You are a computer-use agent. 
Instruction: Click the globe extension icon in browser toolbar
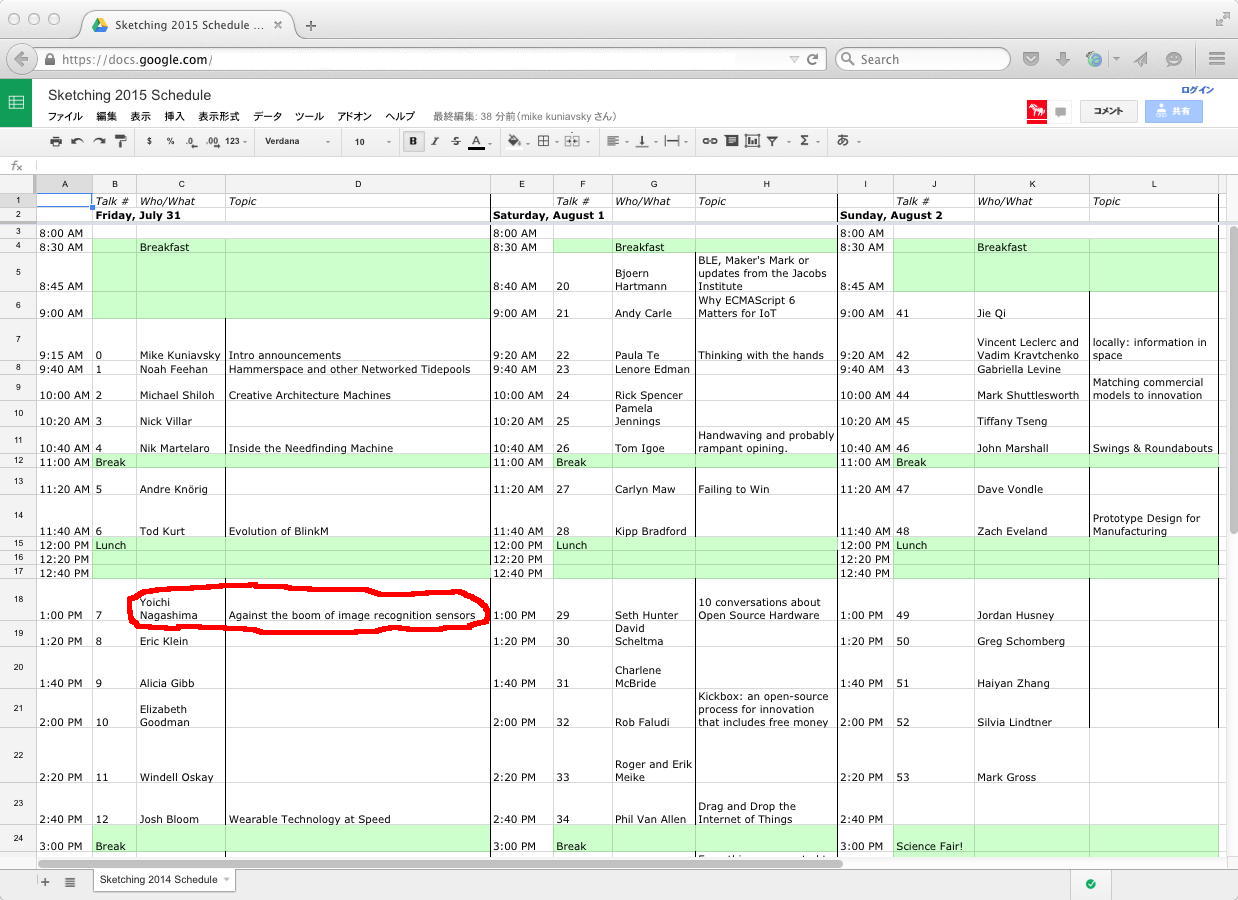tap(1094, 59)
